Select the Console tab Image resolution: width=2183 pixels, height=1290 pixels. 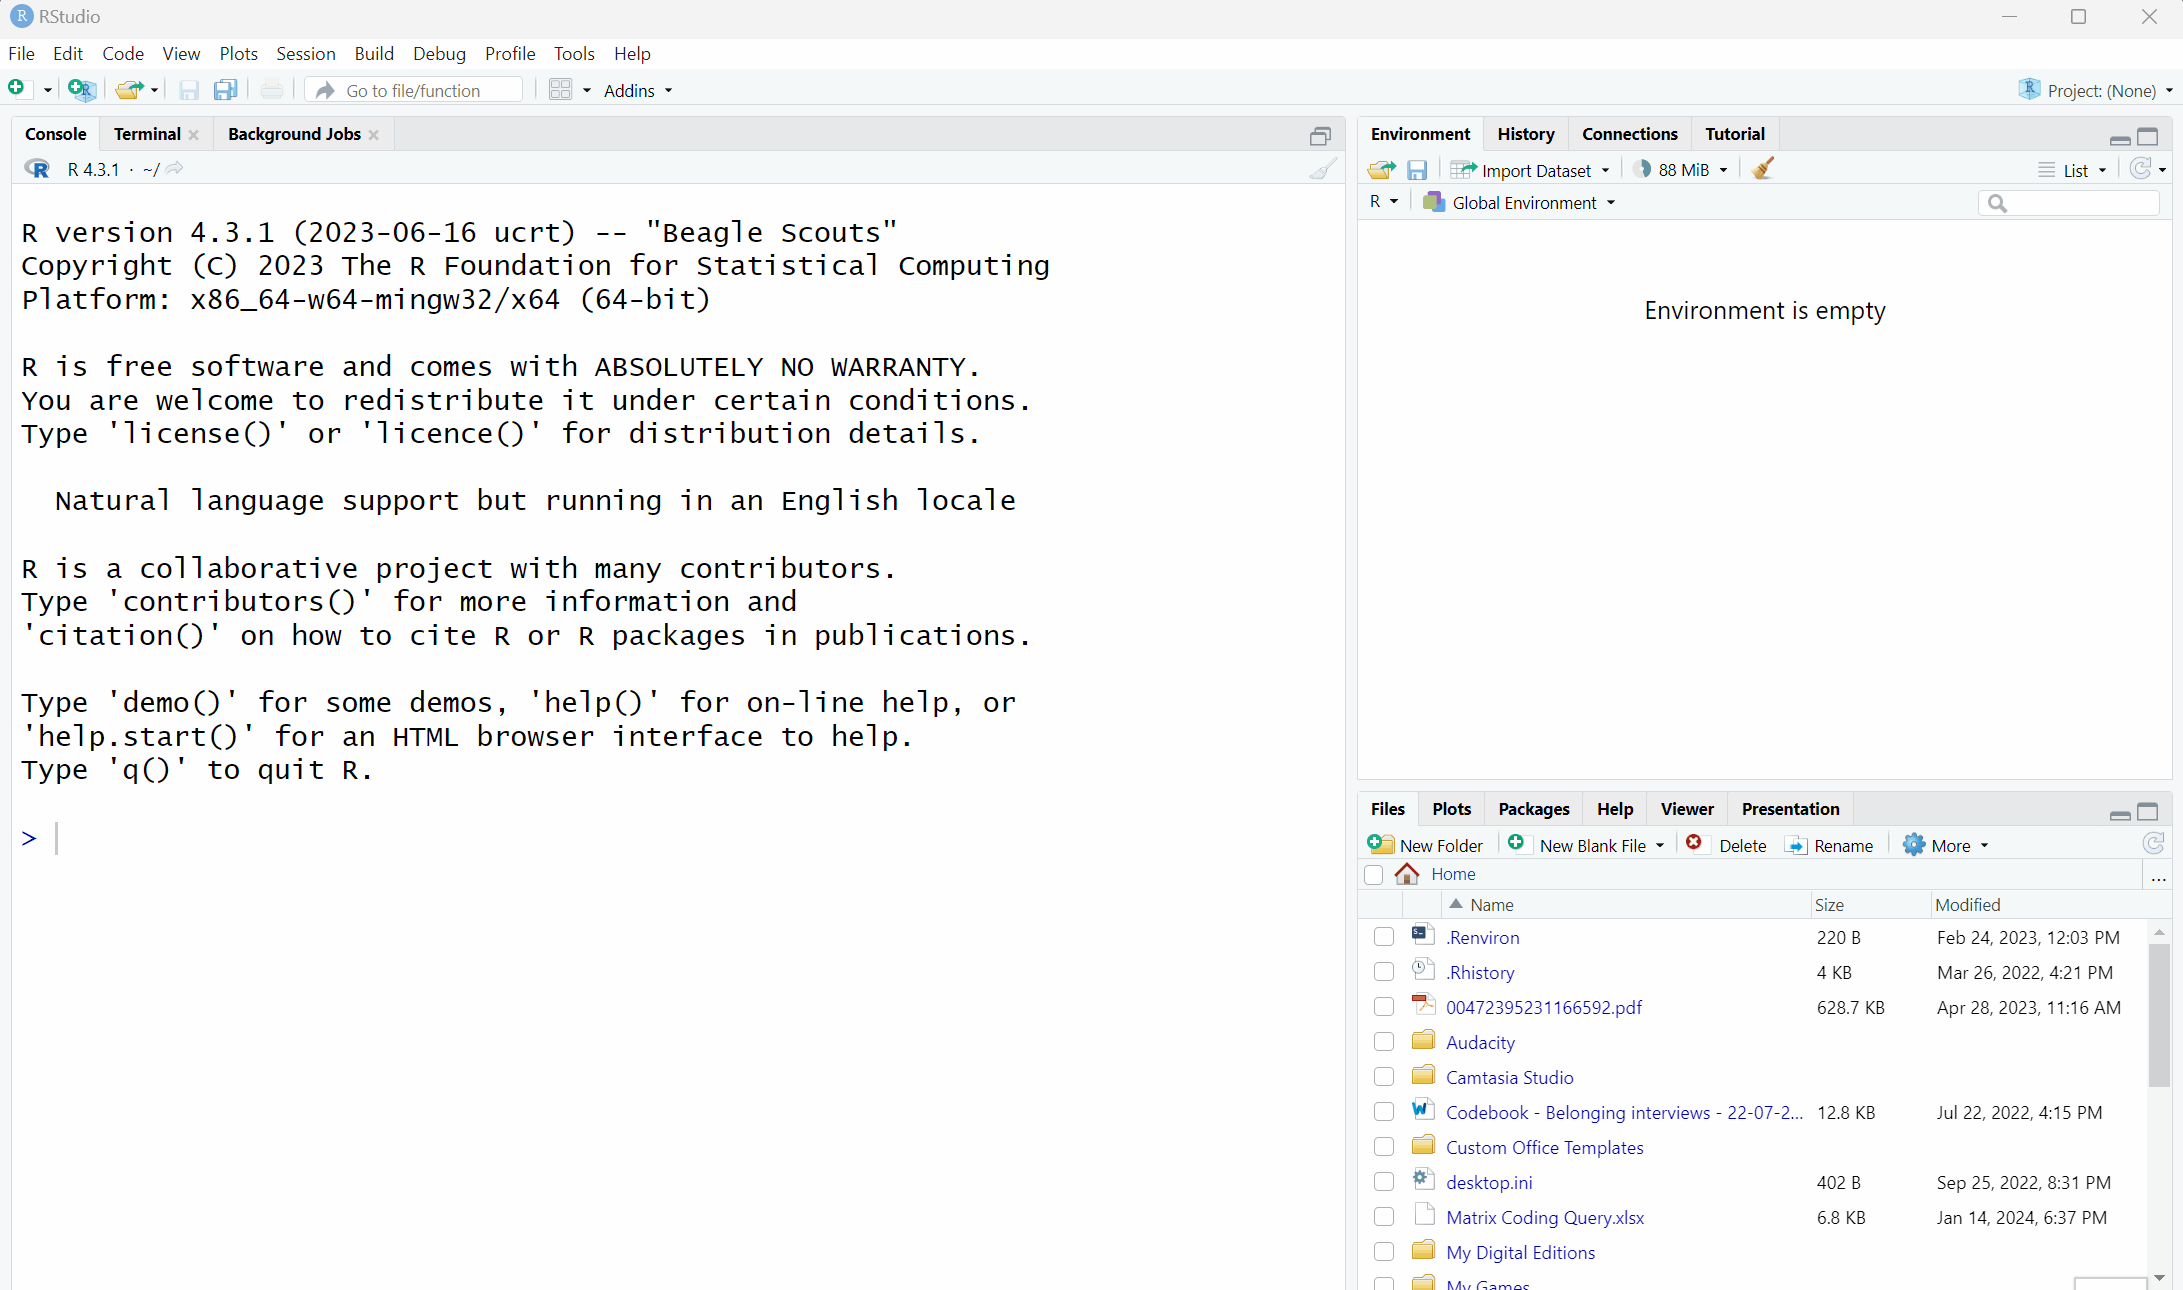pos(54,134)
